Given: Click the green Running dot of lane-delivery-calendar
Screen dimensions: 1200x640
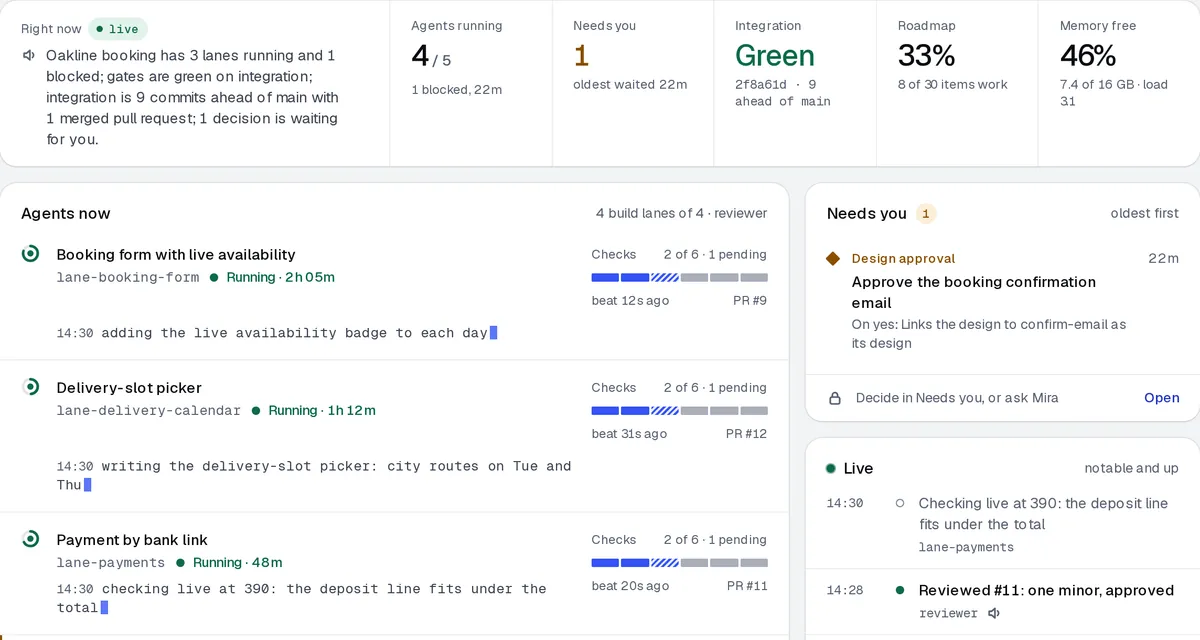Looking at the screenshot, I should coord(256,410).
